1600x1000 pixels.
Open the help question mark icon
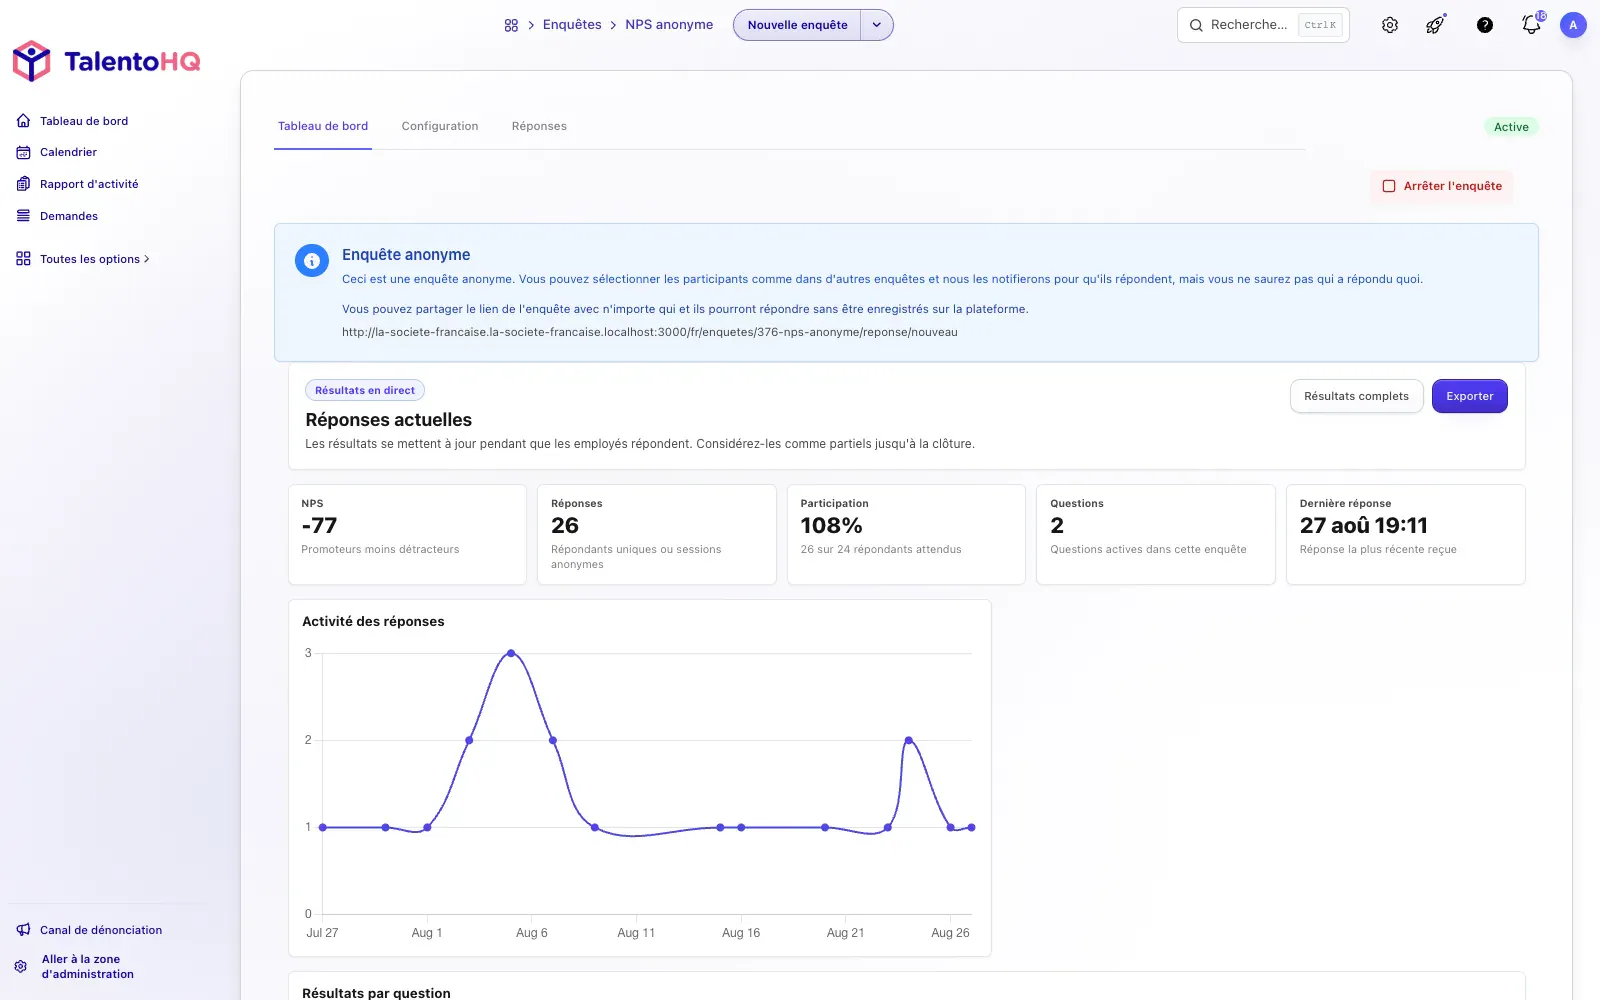[1485, 25]
